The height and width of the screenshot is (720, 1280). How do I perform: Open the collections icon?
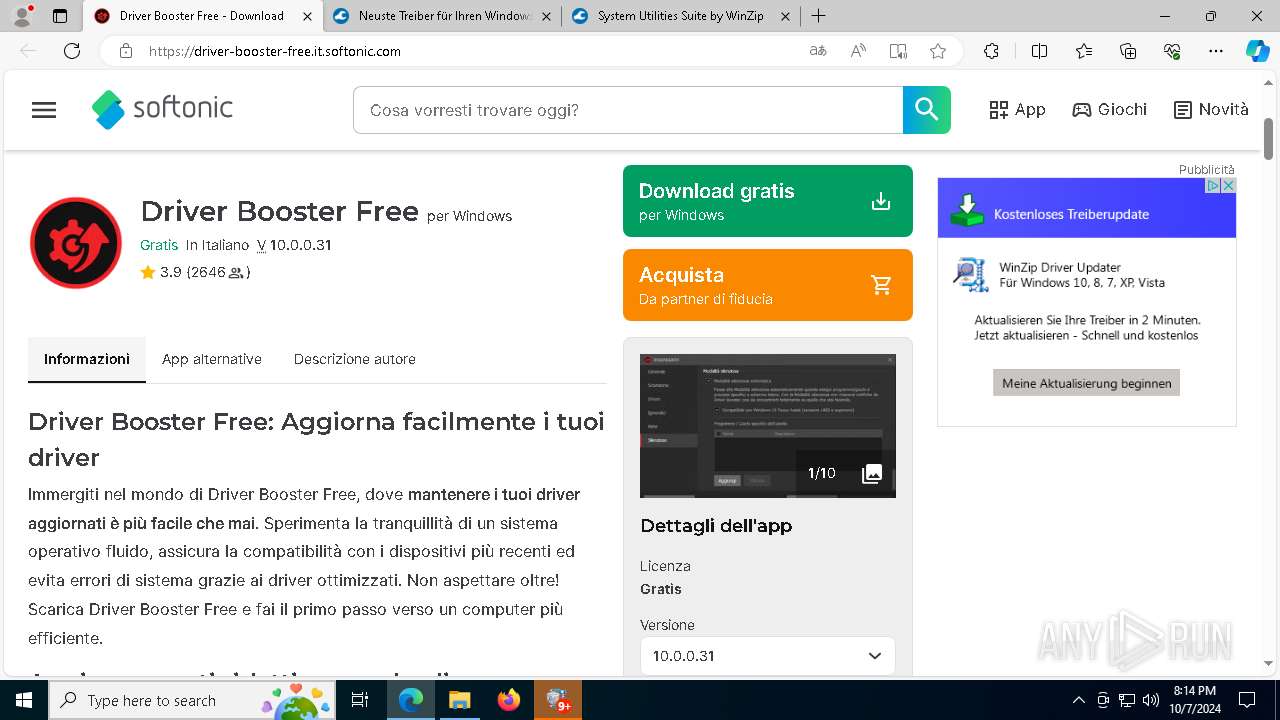(x=1128, y=51)
